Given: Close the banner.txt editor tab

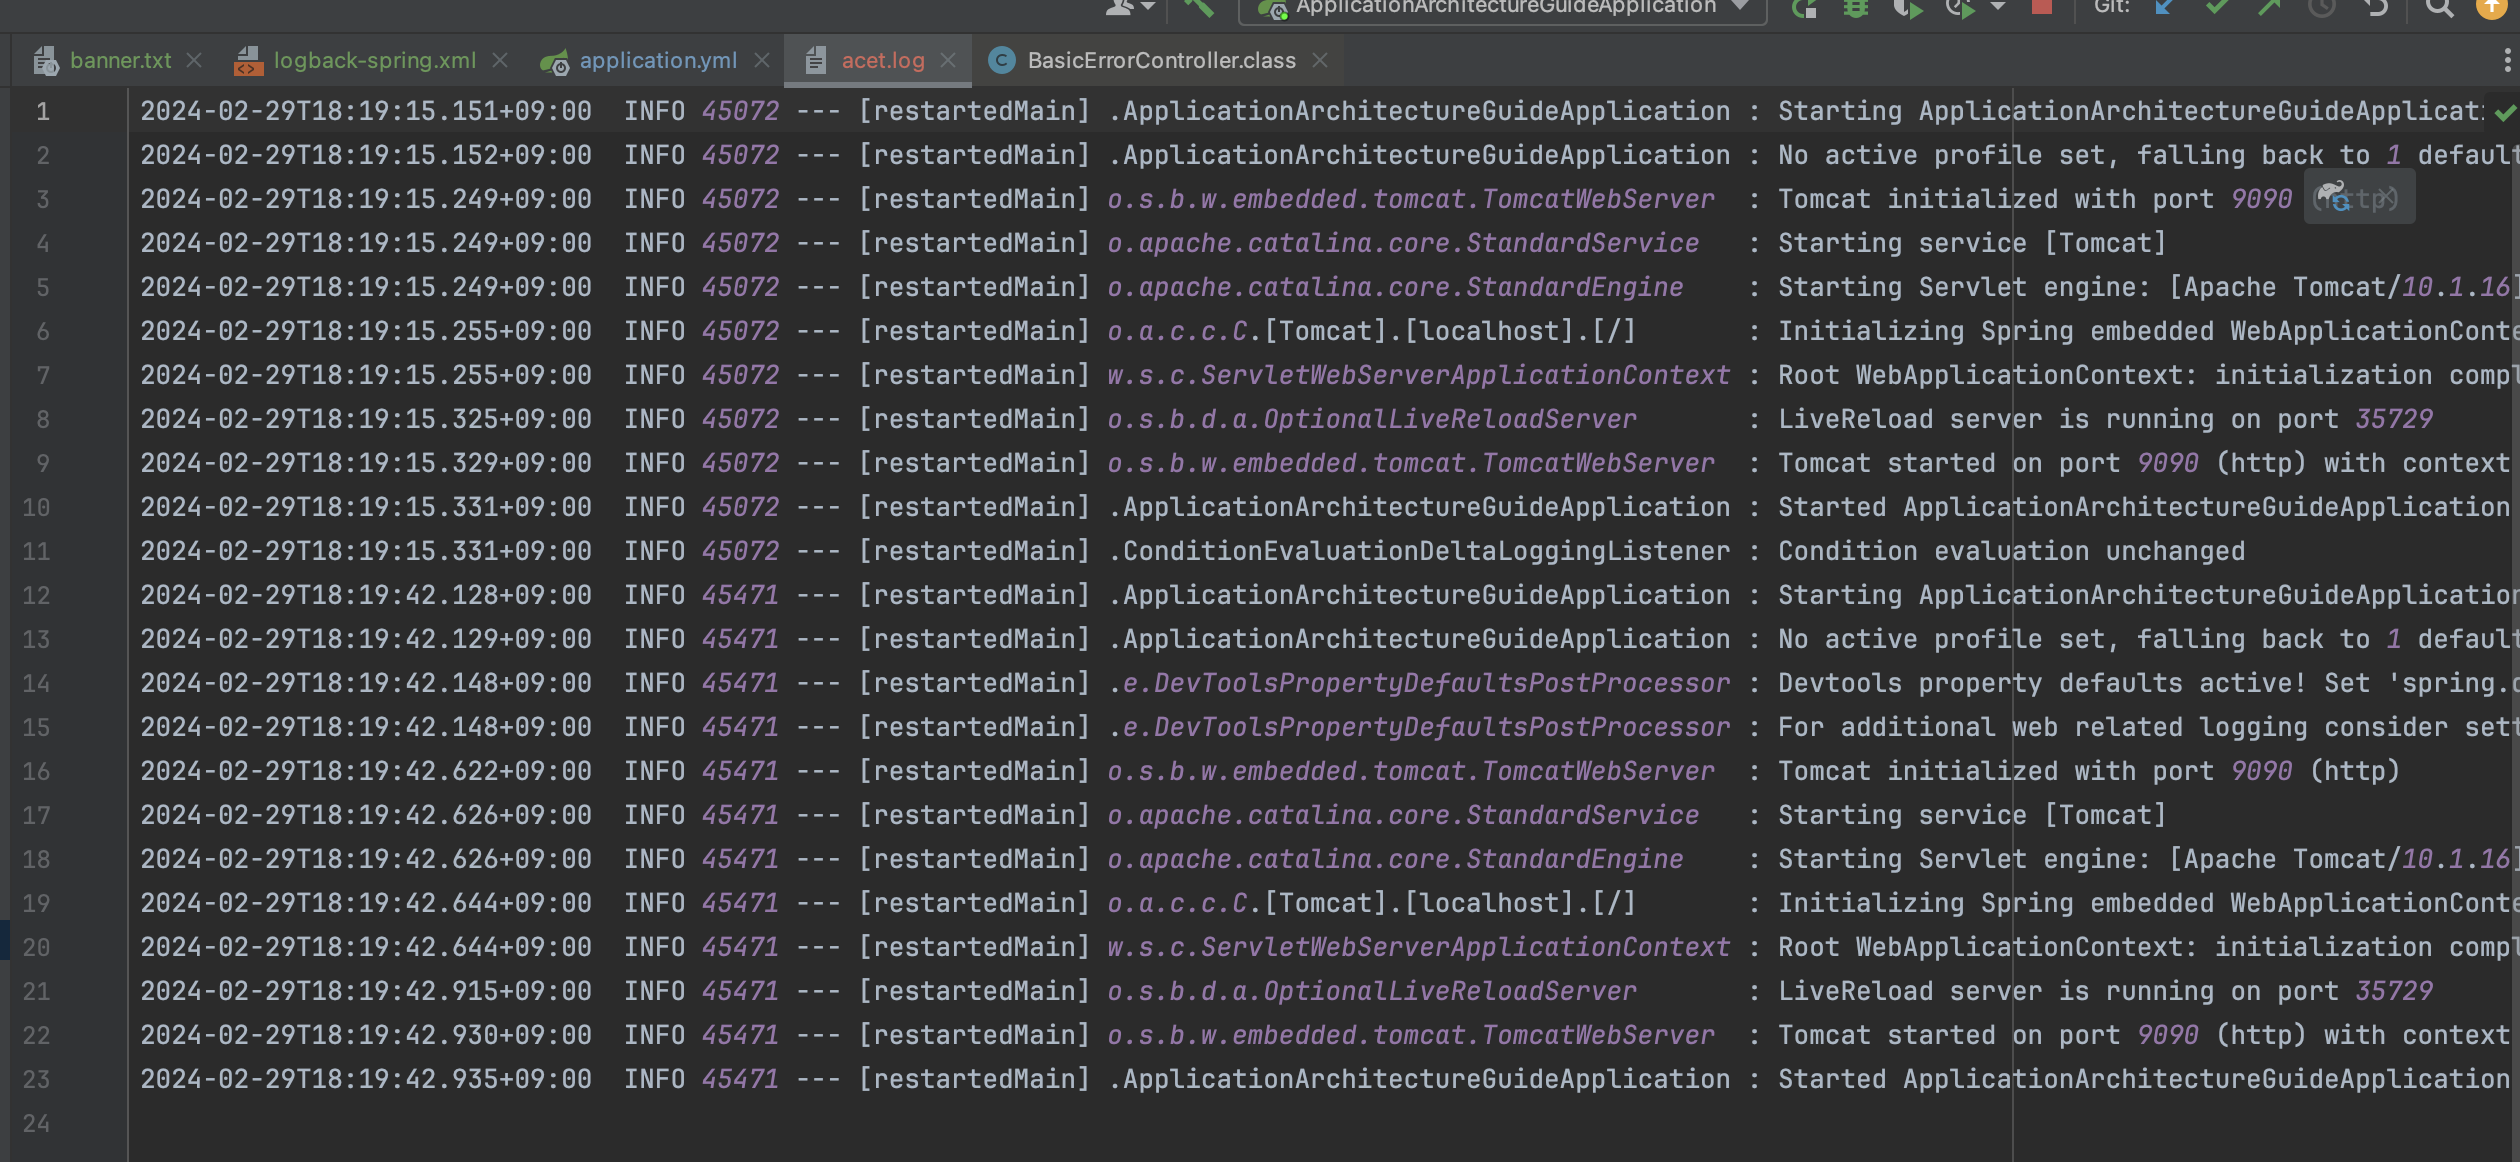Looking at the screenshot, I should pyautogui.click(x=195, y=61).
